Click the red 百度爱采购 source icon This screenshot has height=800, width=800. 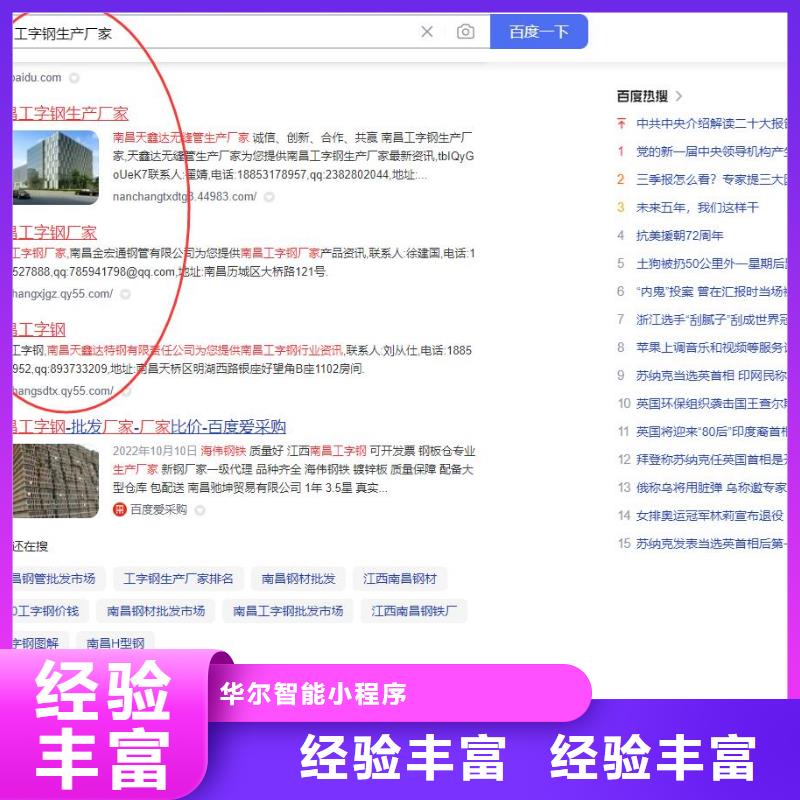click(x=119, y=510)
